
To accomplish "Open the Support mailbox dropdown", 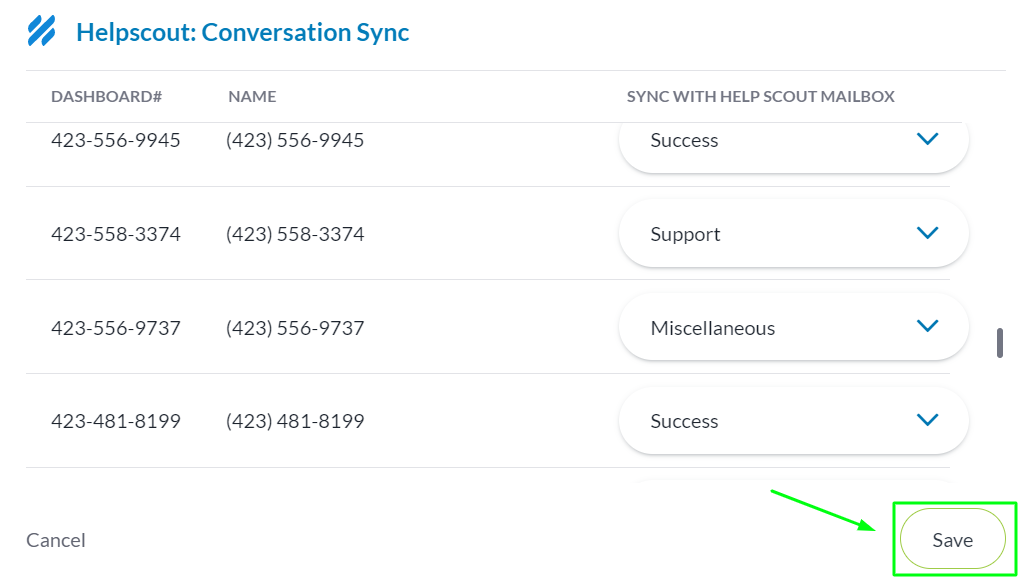I will pyautogui.click(x=793, y=234).
